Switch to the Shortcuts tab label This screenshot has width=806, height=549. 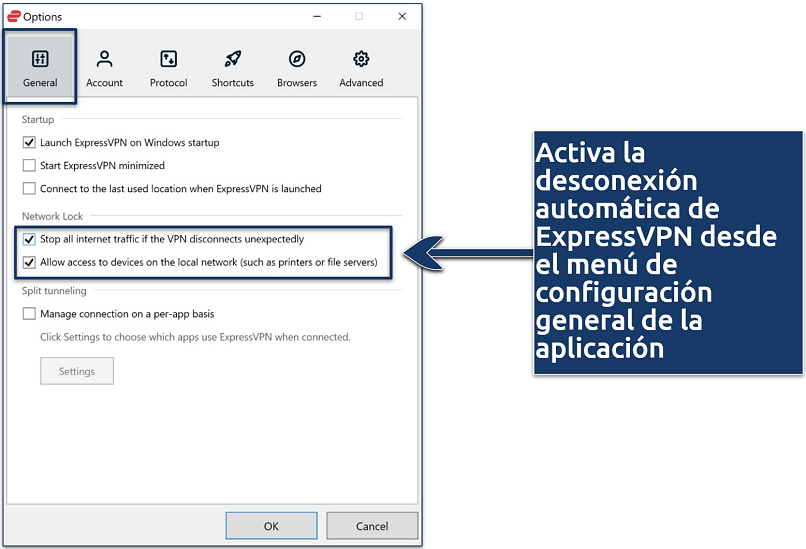pyautogui.click(x=233, y=83)
